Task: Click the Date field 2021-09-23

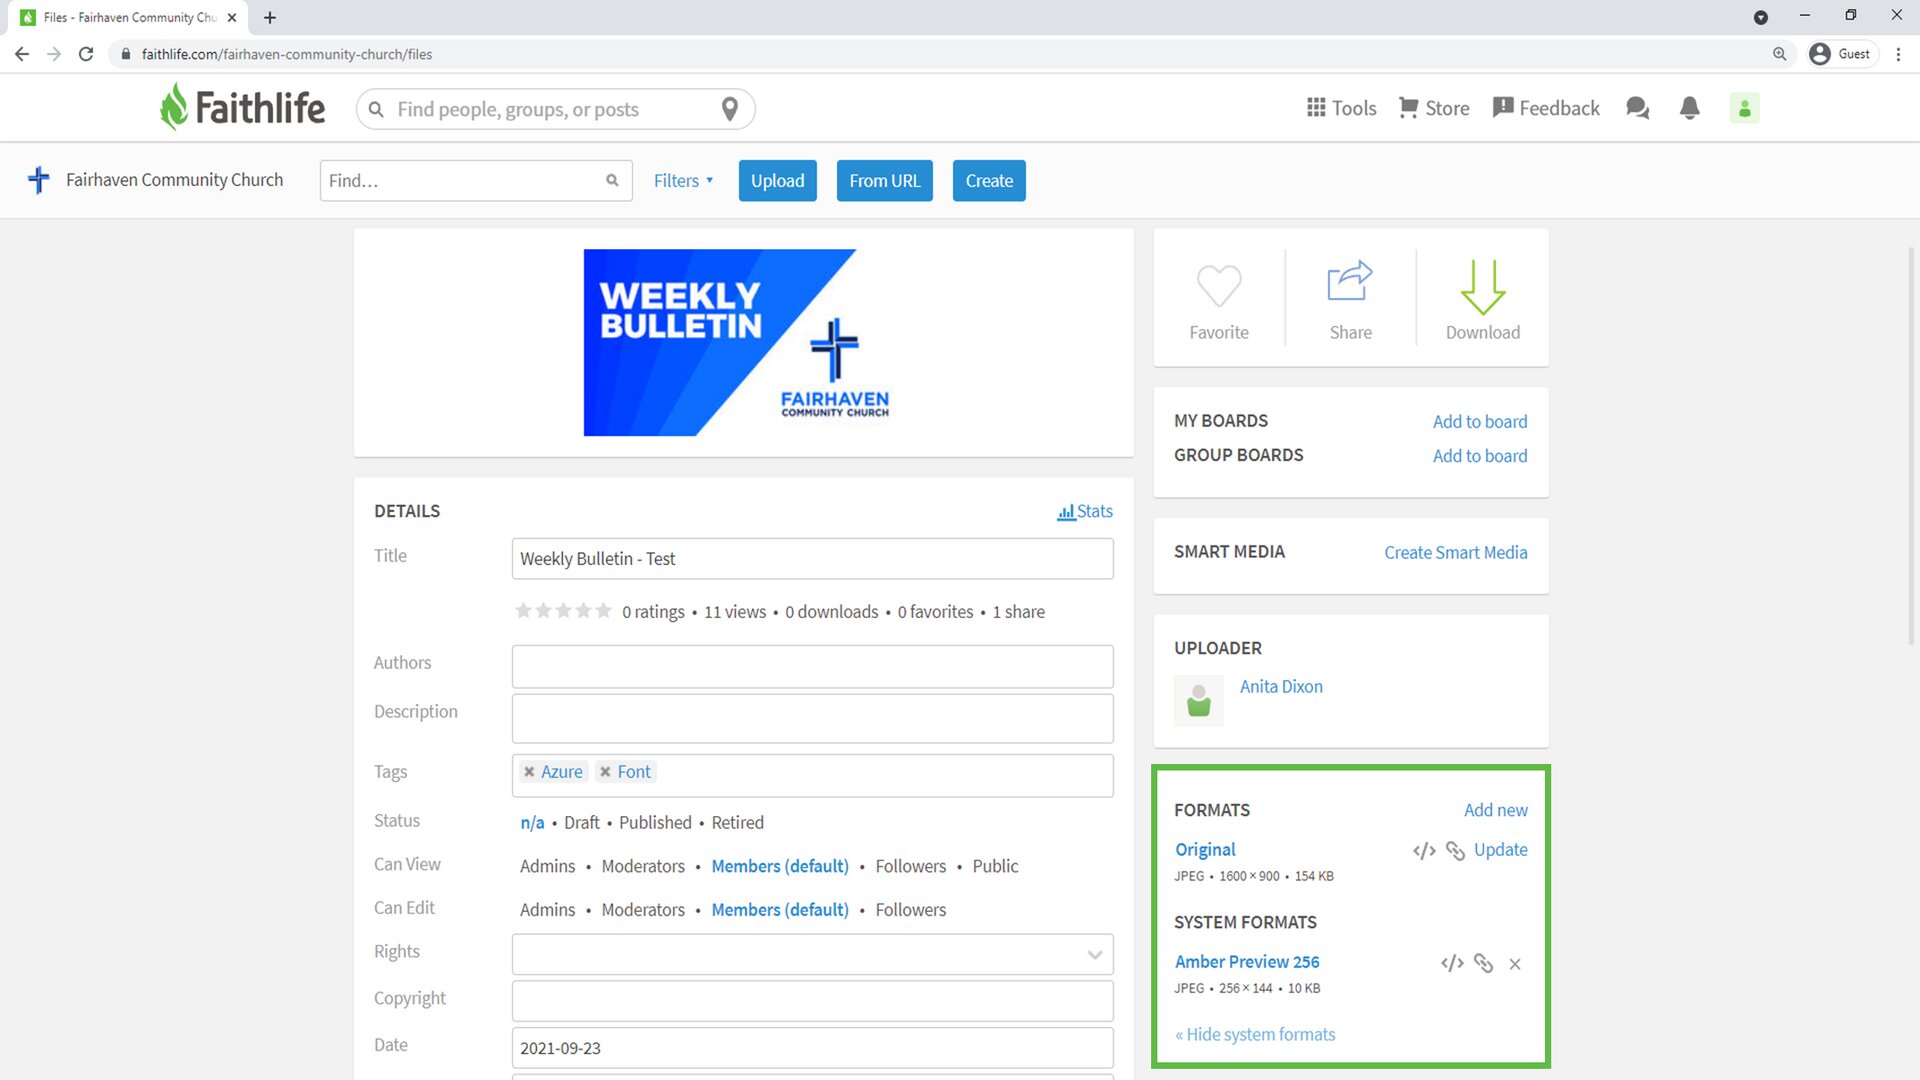Action: coord(812,1048)
